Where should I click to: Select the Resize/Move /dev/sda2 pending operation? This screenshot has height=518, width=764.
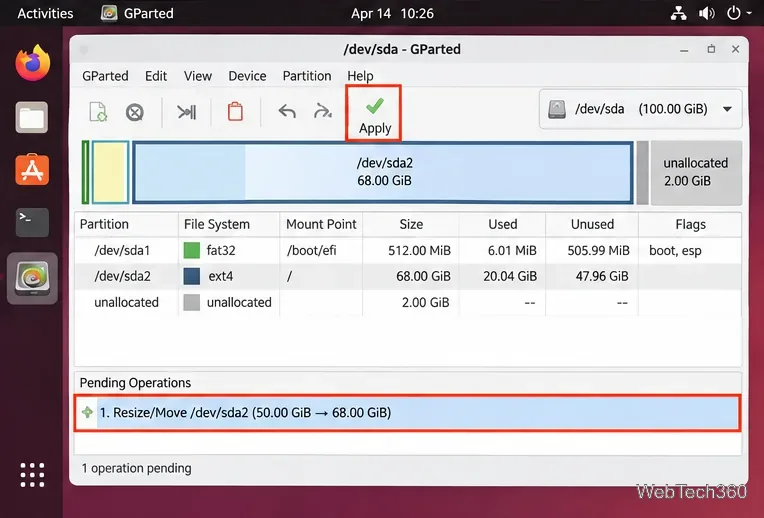point(407,413)
